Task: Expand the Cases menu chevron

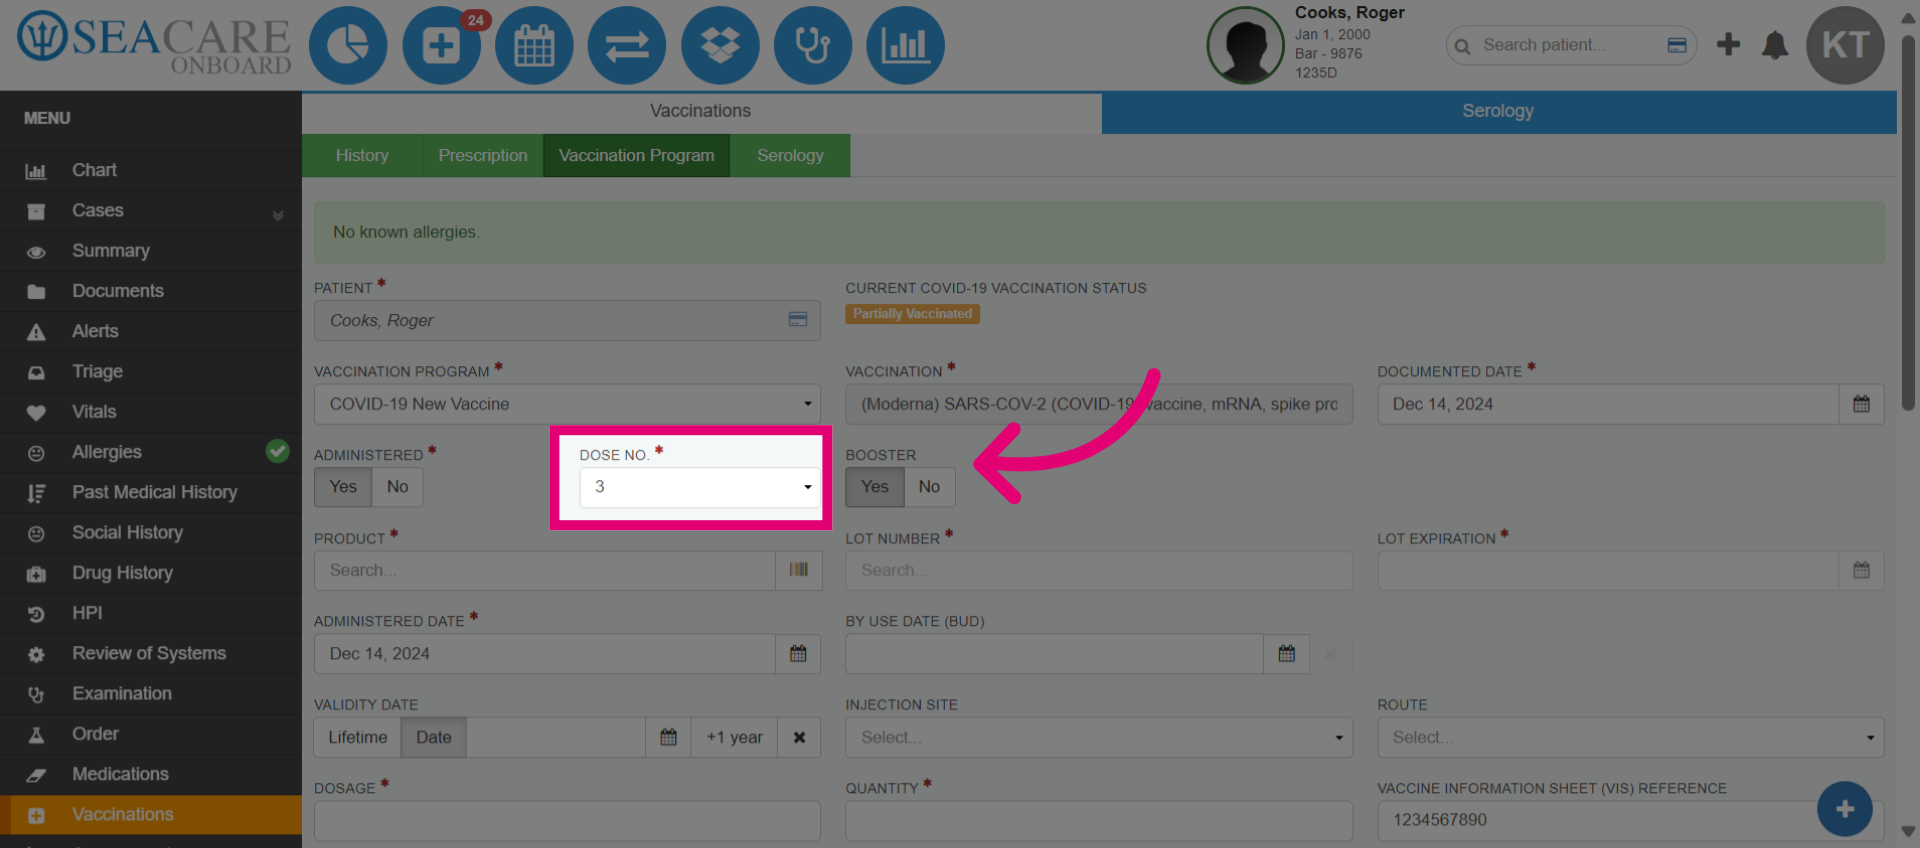Action: pyautogui.click(x=278, y=215)
